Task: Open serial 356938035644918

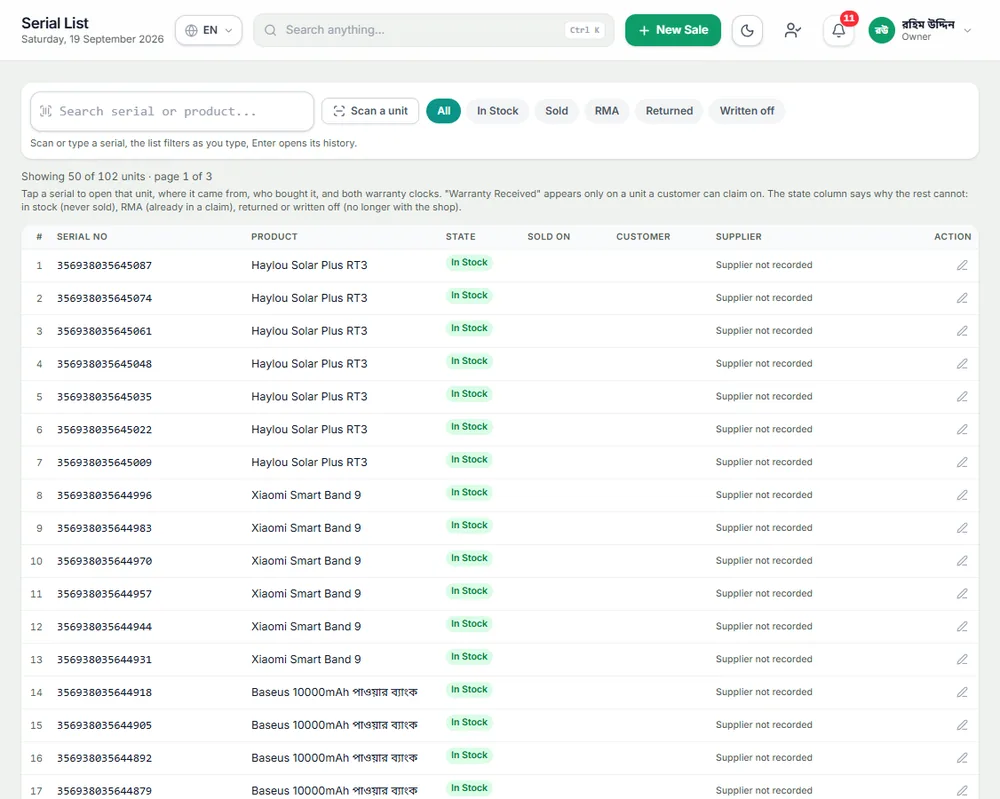Action: pos(105,692)
